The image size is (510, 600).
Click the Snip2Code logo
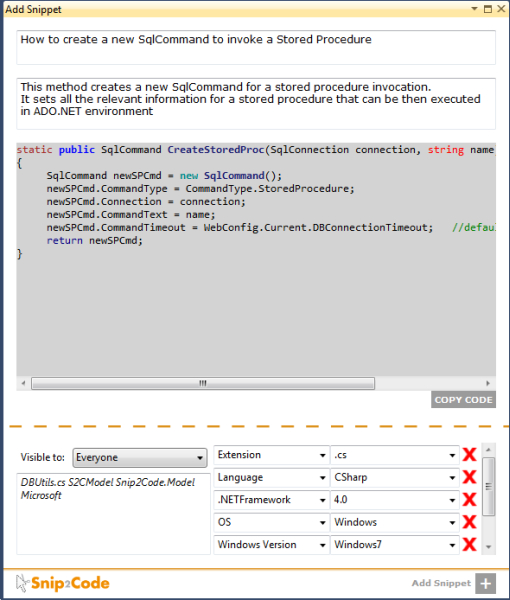coord(63,583)
